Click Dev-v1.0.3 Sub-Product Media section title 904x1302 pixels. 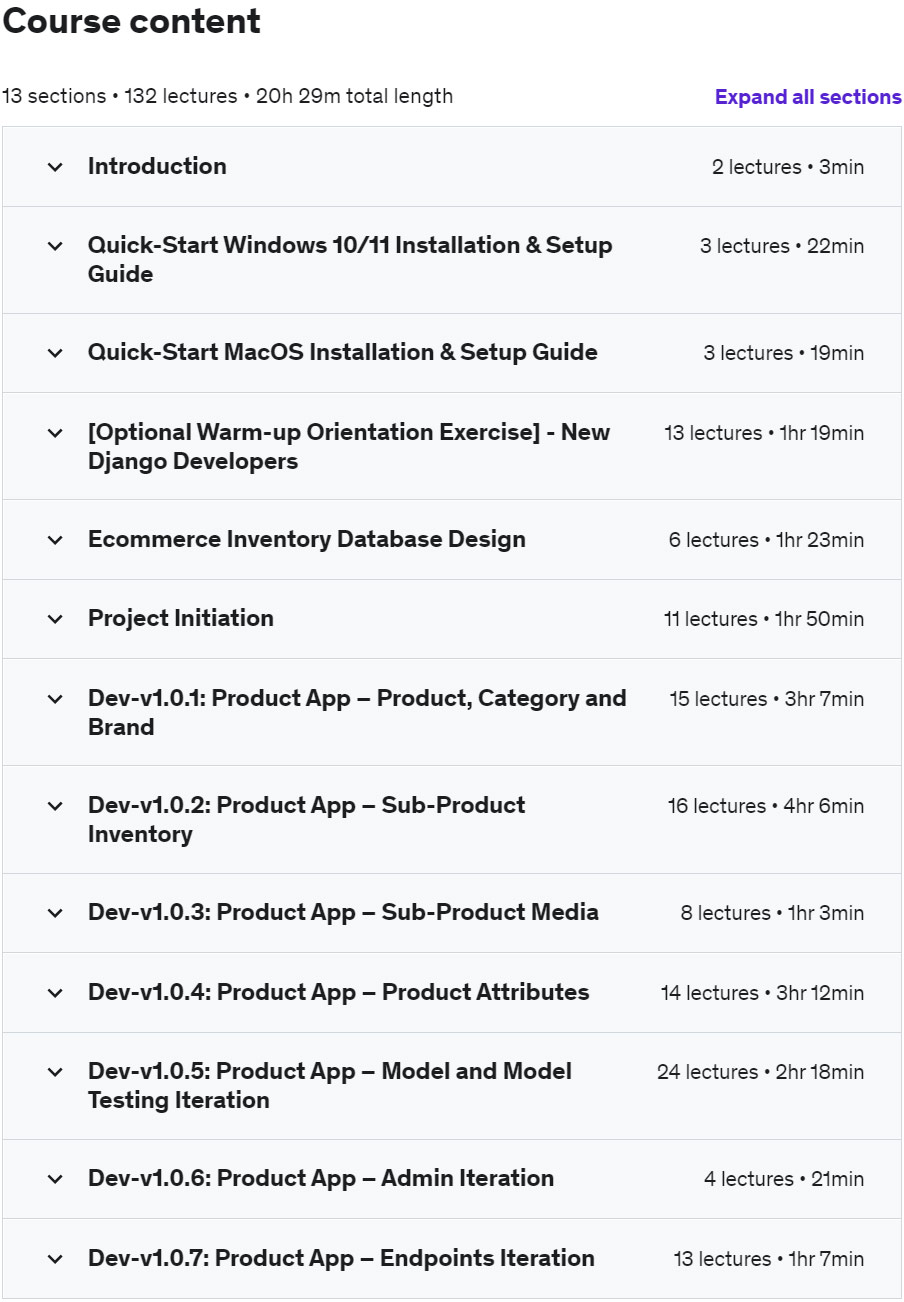click(x=343, y=912)
